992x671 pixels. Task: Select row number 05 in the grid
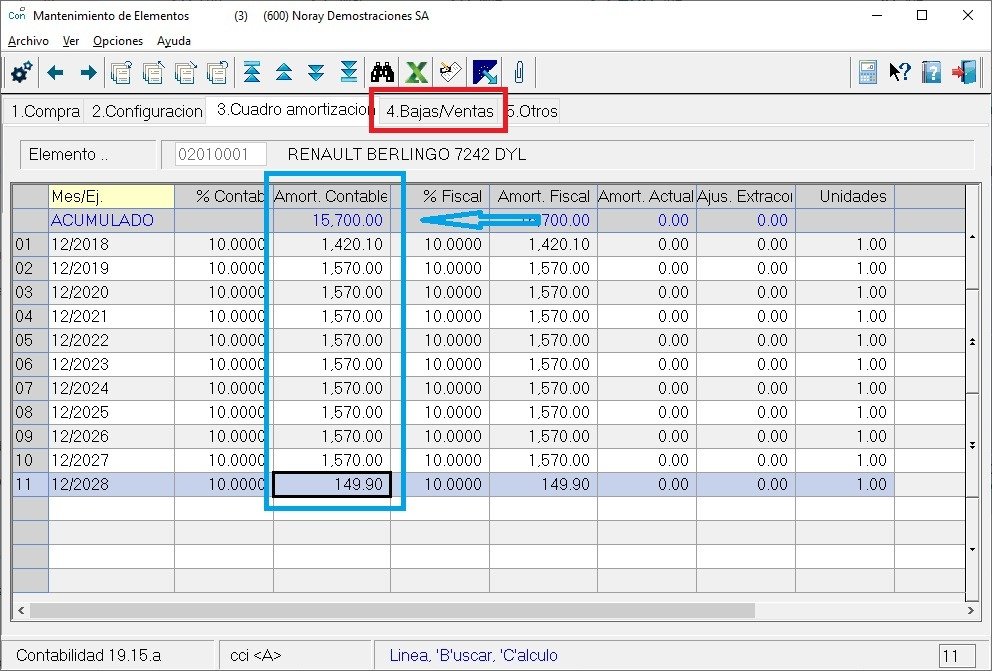coord(30,340)
